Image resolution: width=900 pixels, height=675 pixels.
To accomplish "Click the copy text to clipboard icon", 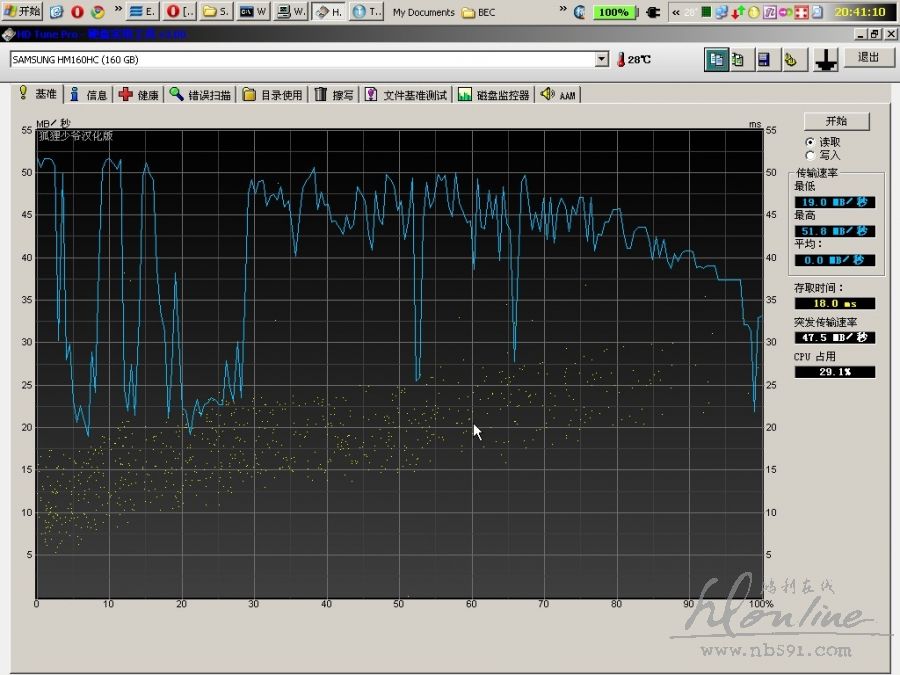I will click(x=716, y=60).
